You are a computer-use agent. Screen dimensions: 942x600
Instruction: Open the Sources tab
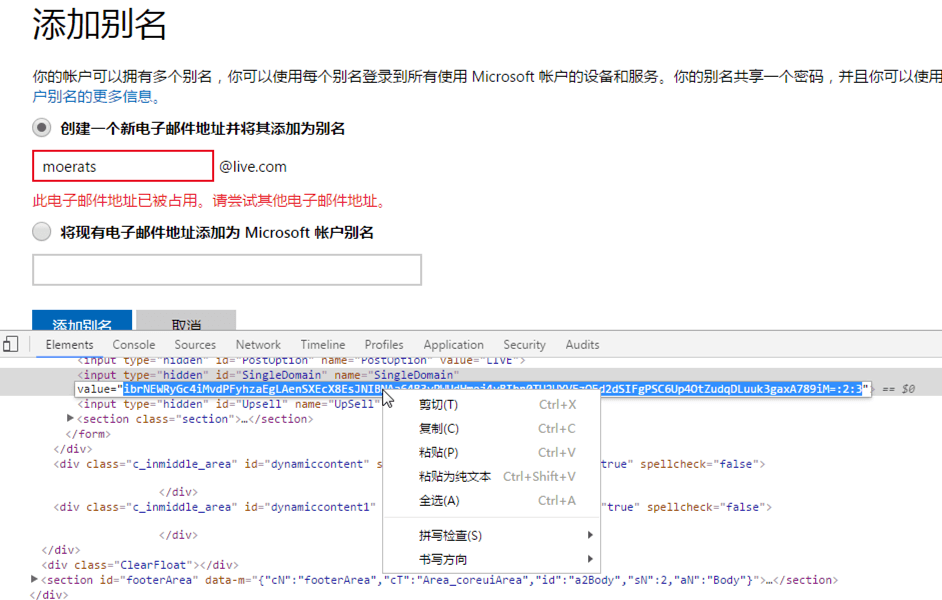(195, 345)
